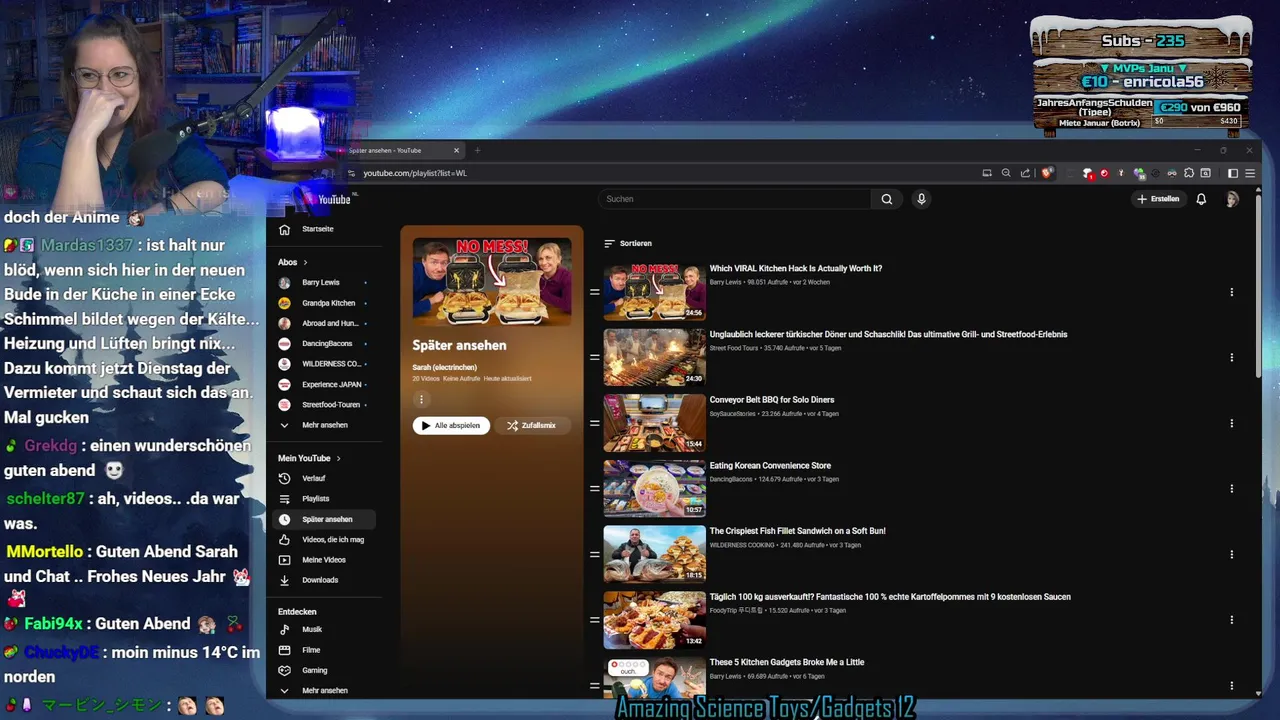Open options for the türkischer Döner video
The width and height of the screenshot is (1280, 720).
[x=1231, y=357]
